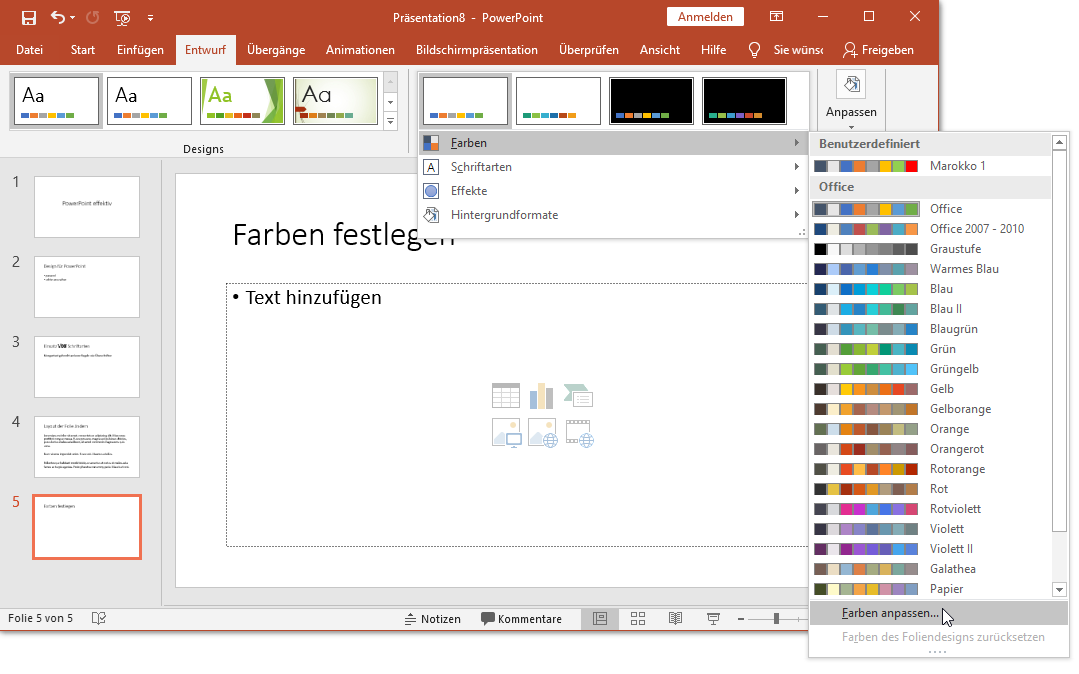Click the ribbon display options icon
1079x674 pixels.
[776, 17]
